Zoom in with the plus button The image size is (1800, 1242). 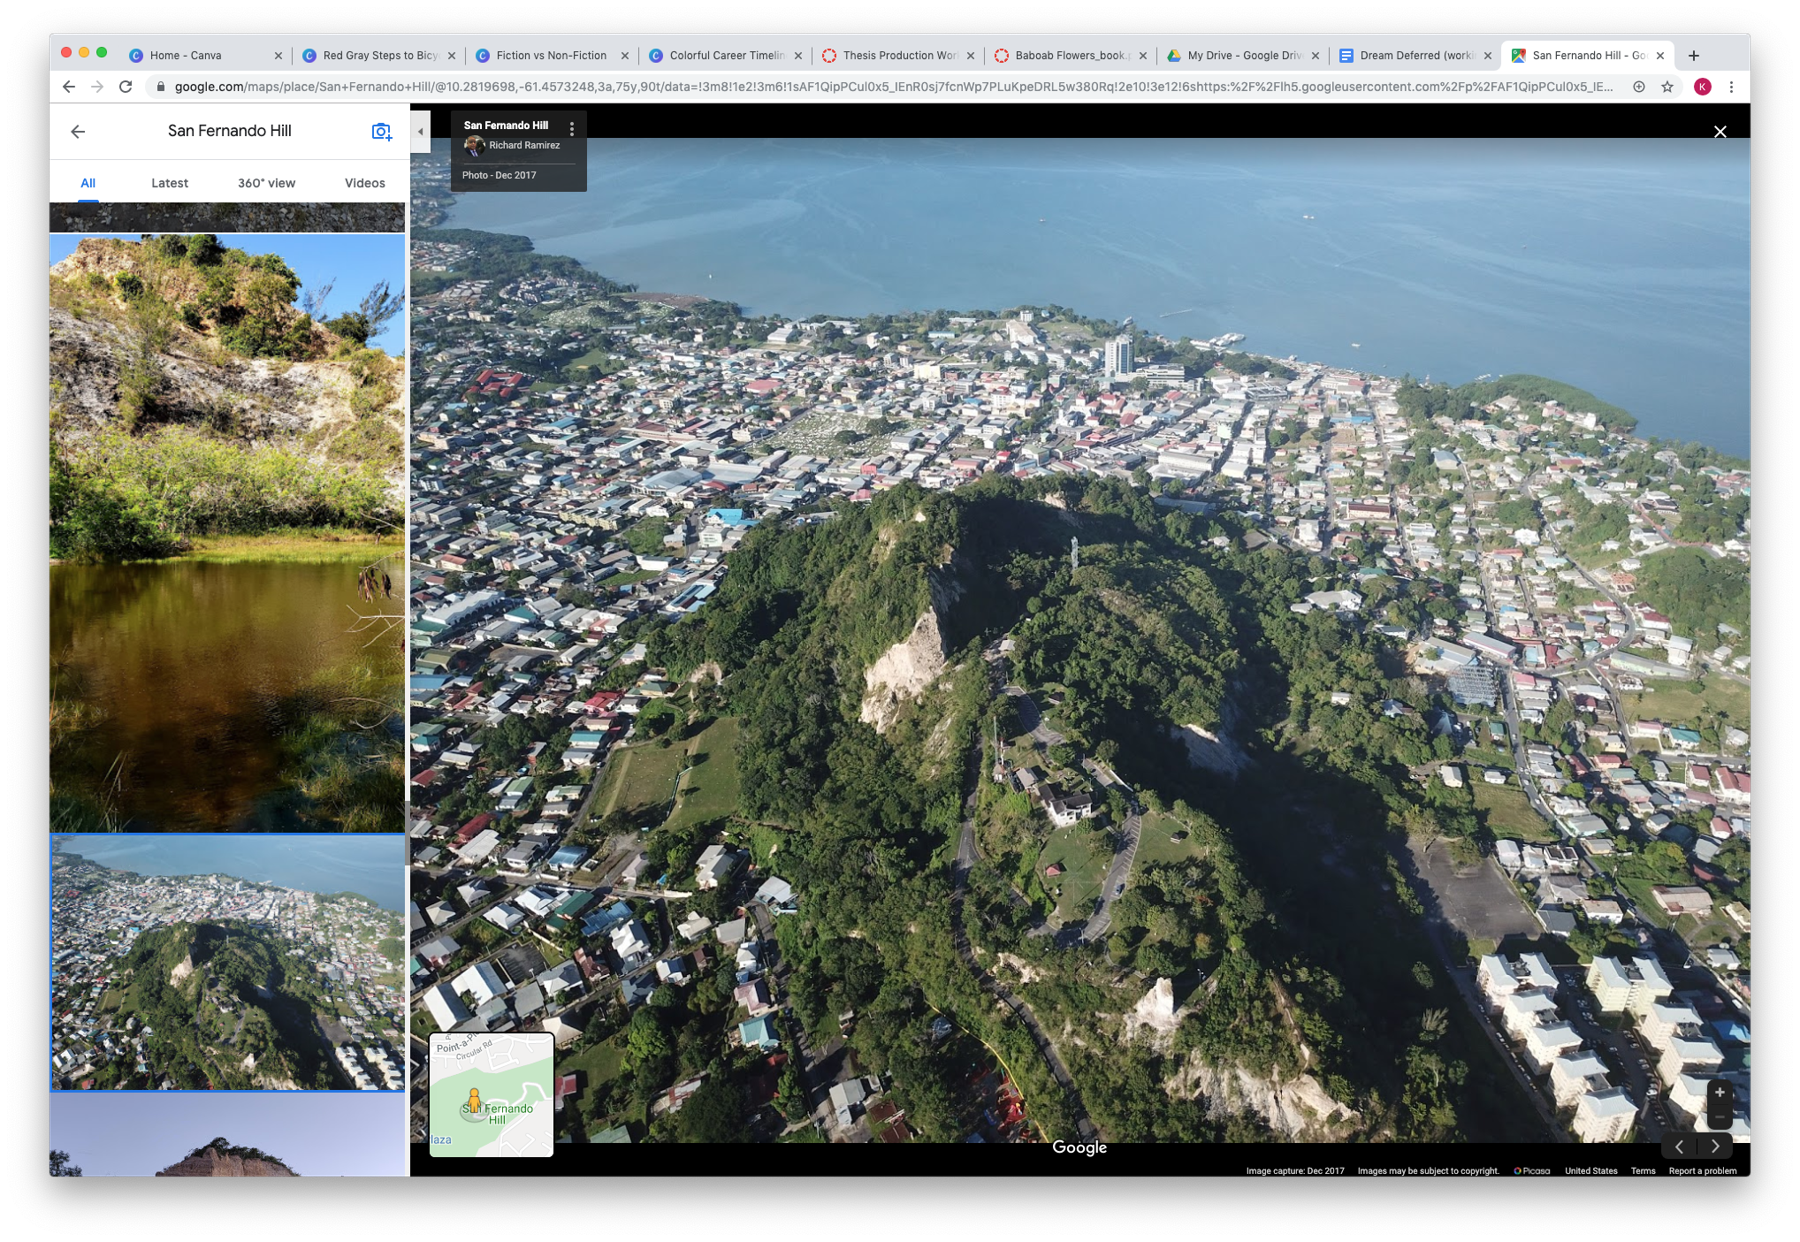1719,1092
